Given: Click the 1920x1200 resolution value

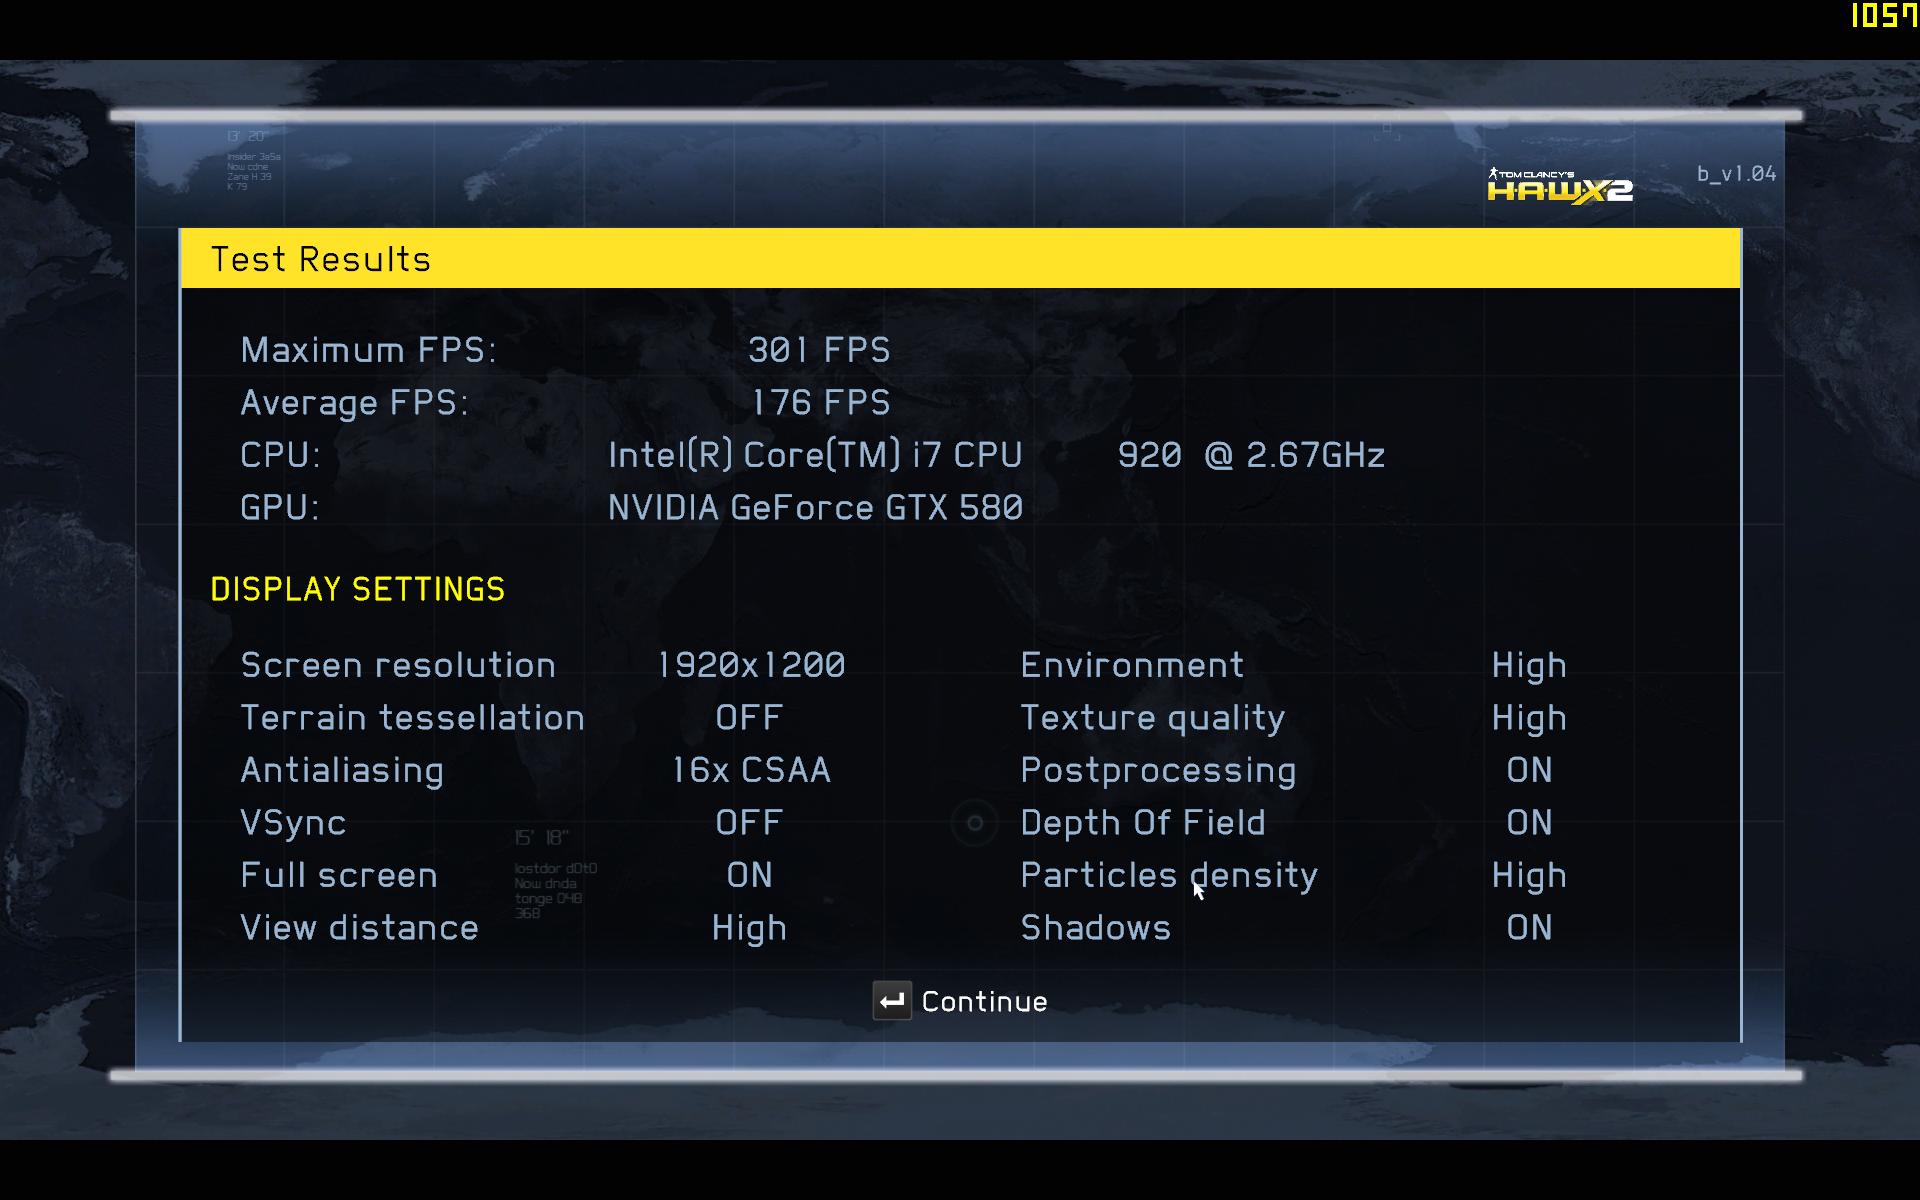Looking at the screenshot, I should 751,665.
